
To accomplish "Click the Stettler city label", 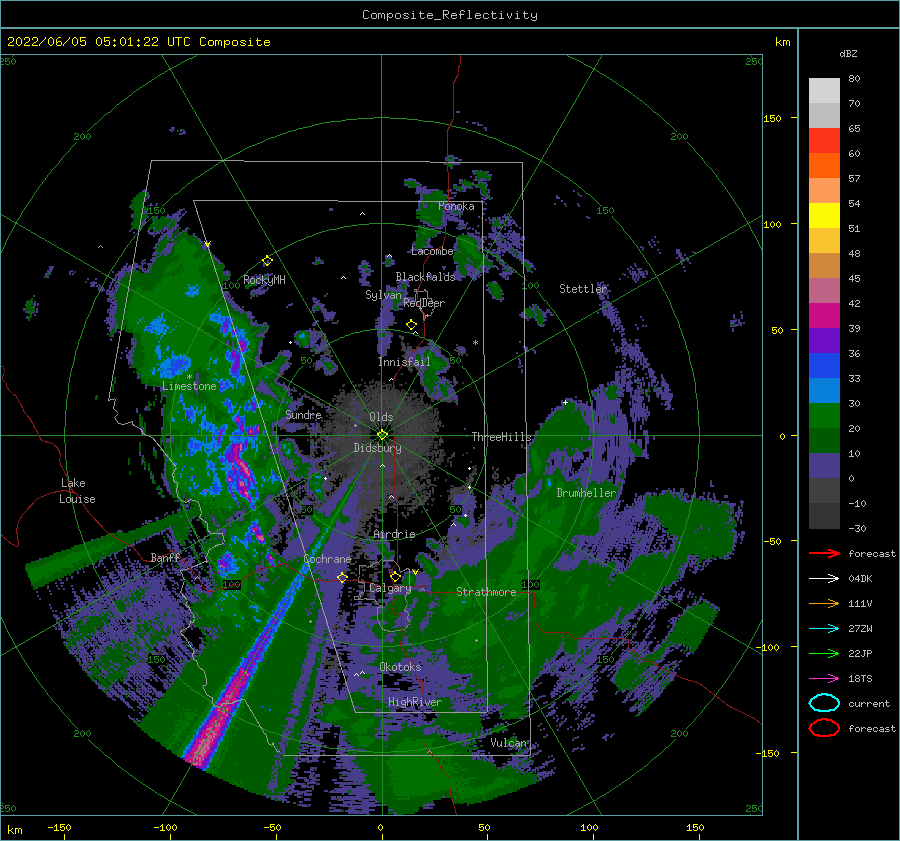I will coord(583,289).
